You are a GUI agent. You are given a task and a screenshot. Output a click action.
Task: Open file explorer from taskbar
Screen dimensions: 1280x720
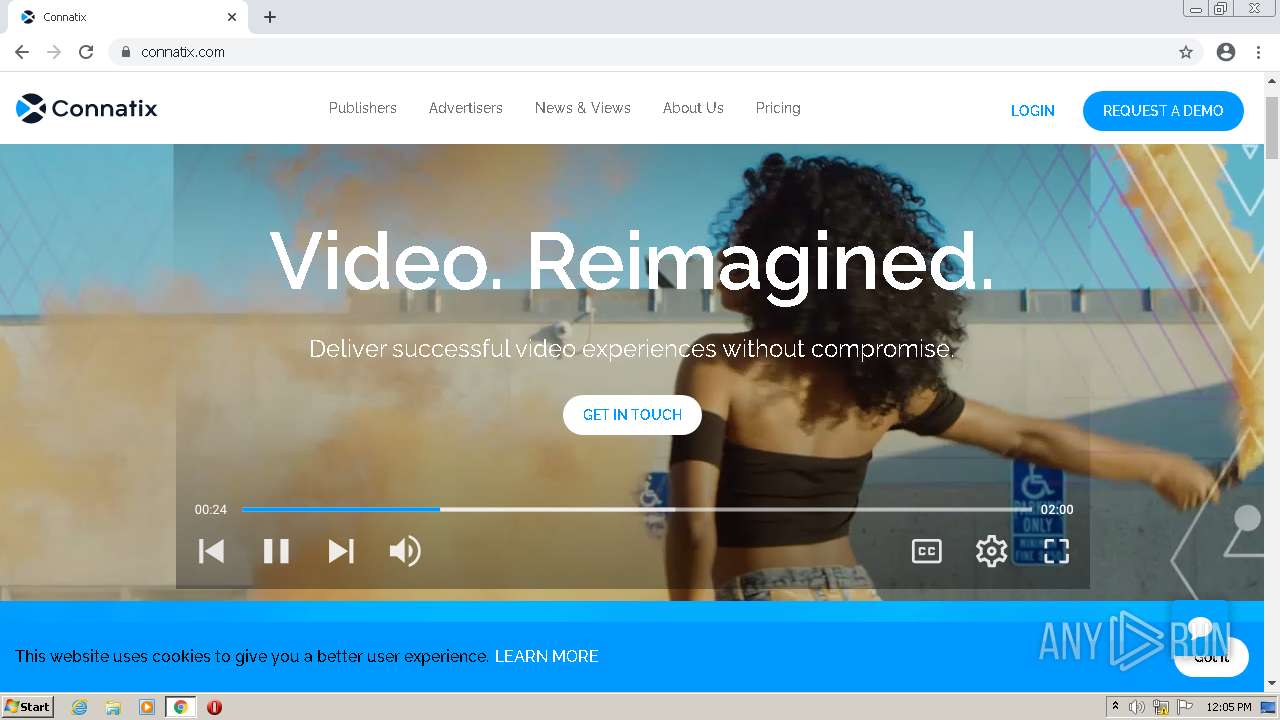coord(113,707)
